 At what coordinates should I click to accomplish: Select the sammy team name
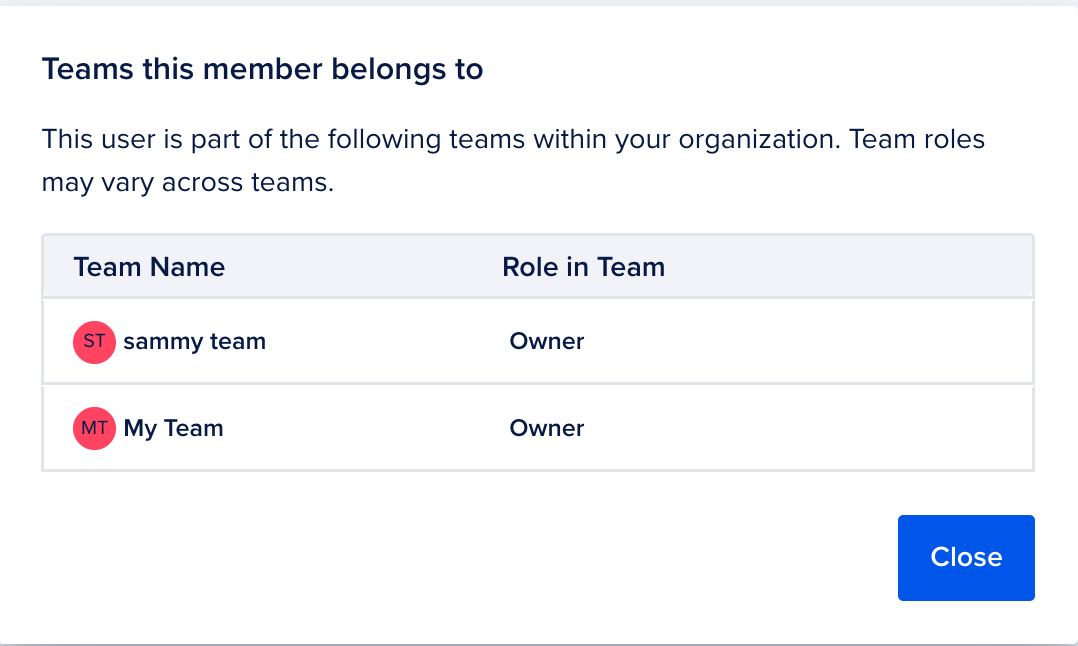(195, 342)
